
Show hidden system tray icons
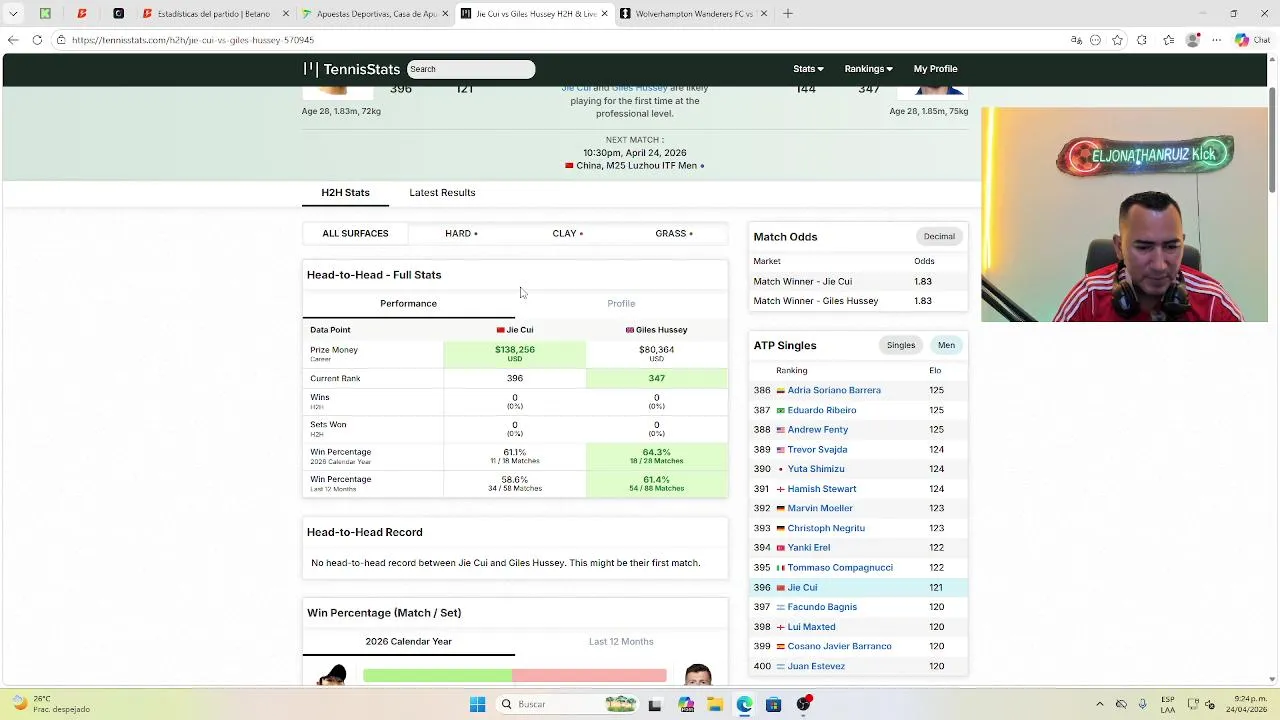point(1100,705)
